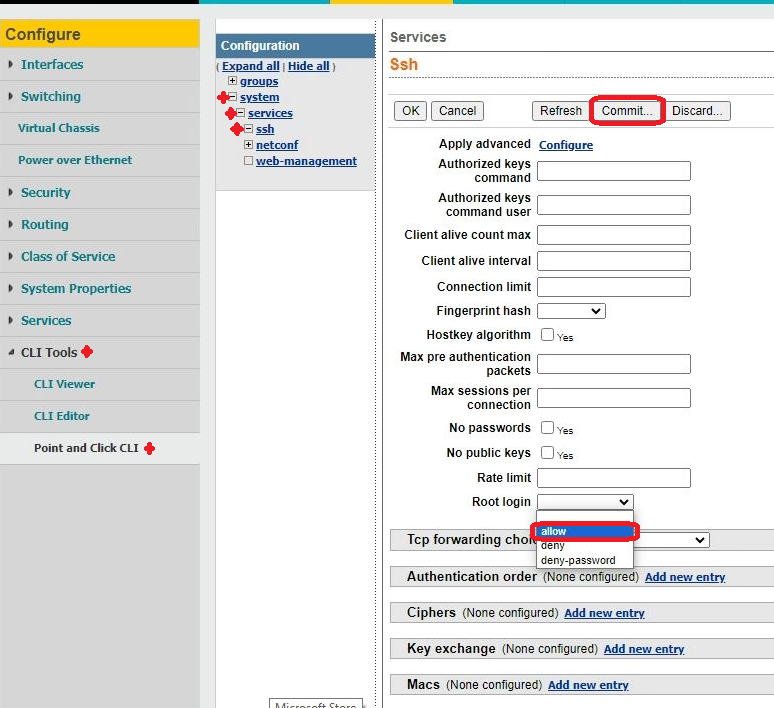Check the No public keys checkbox

pos(547,453)
